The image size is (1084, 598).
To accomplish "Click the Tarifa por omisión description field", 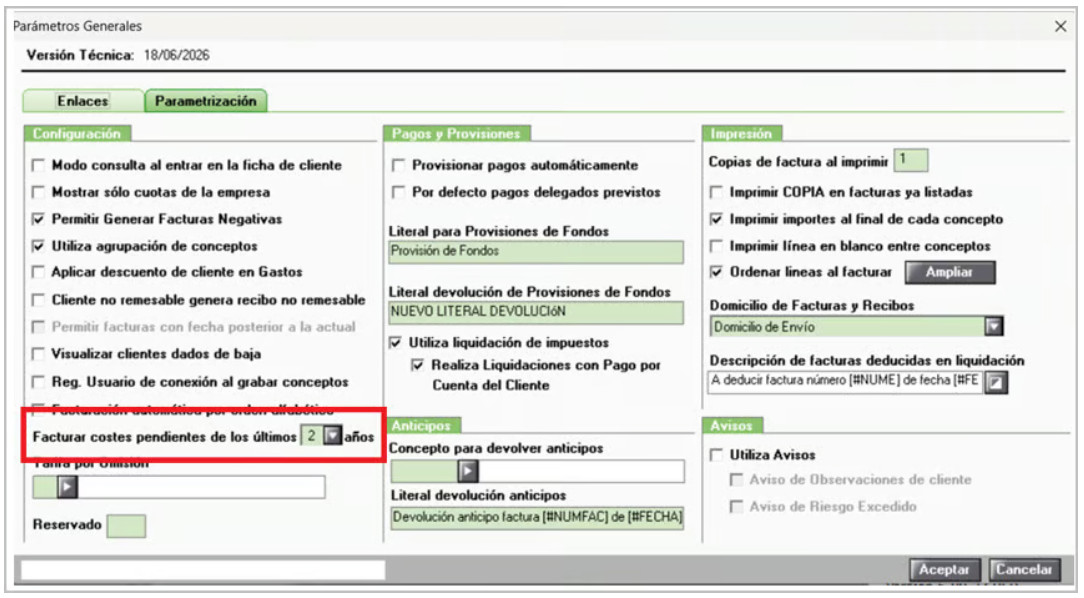I will pos(200,487).
